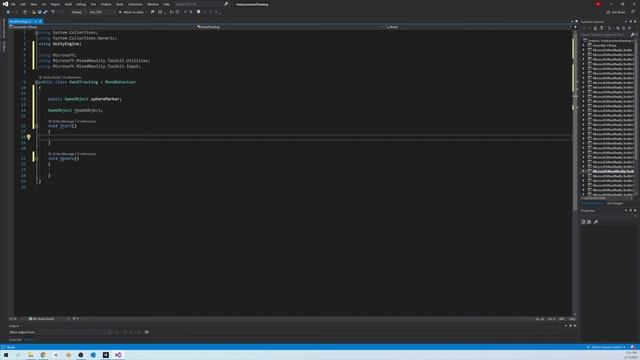640x360 pixels.
Task: Click the code lens above Start method
Action: tap(72, 121)
